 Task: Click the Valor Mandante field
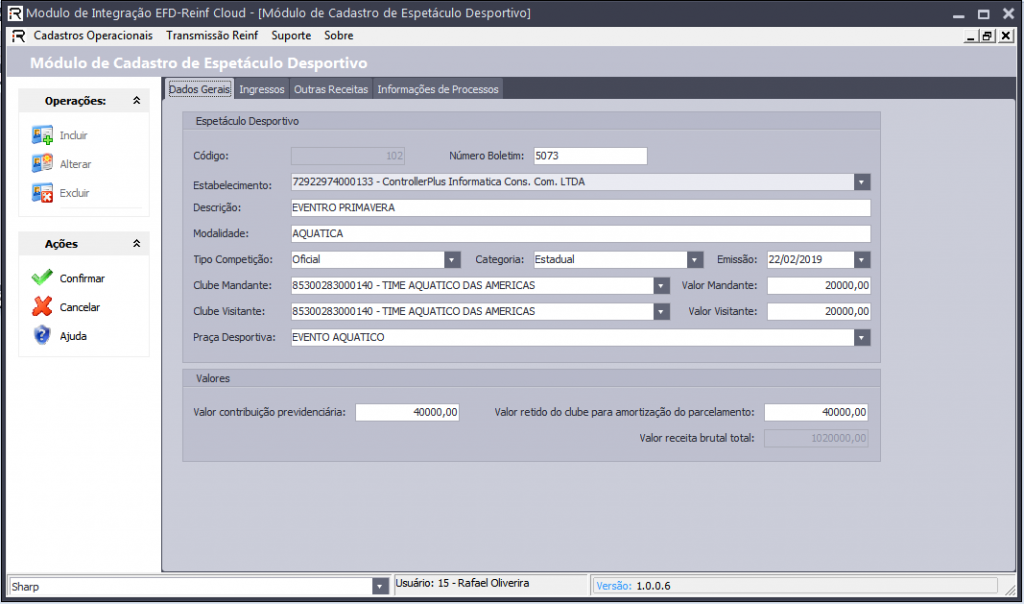[x=819, y=285]
